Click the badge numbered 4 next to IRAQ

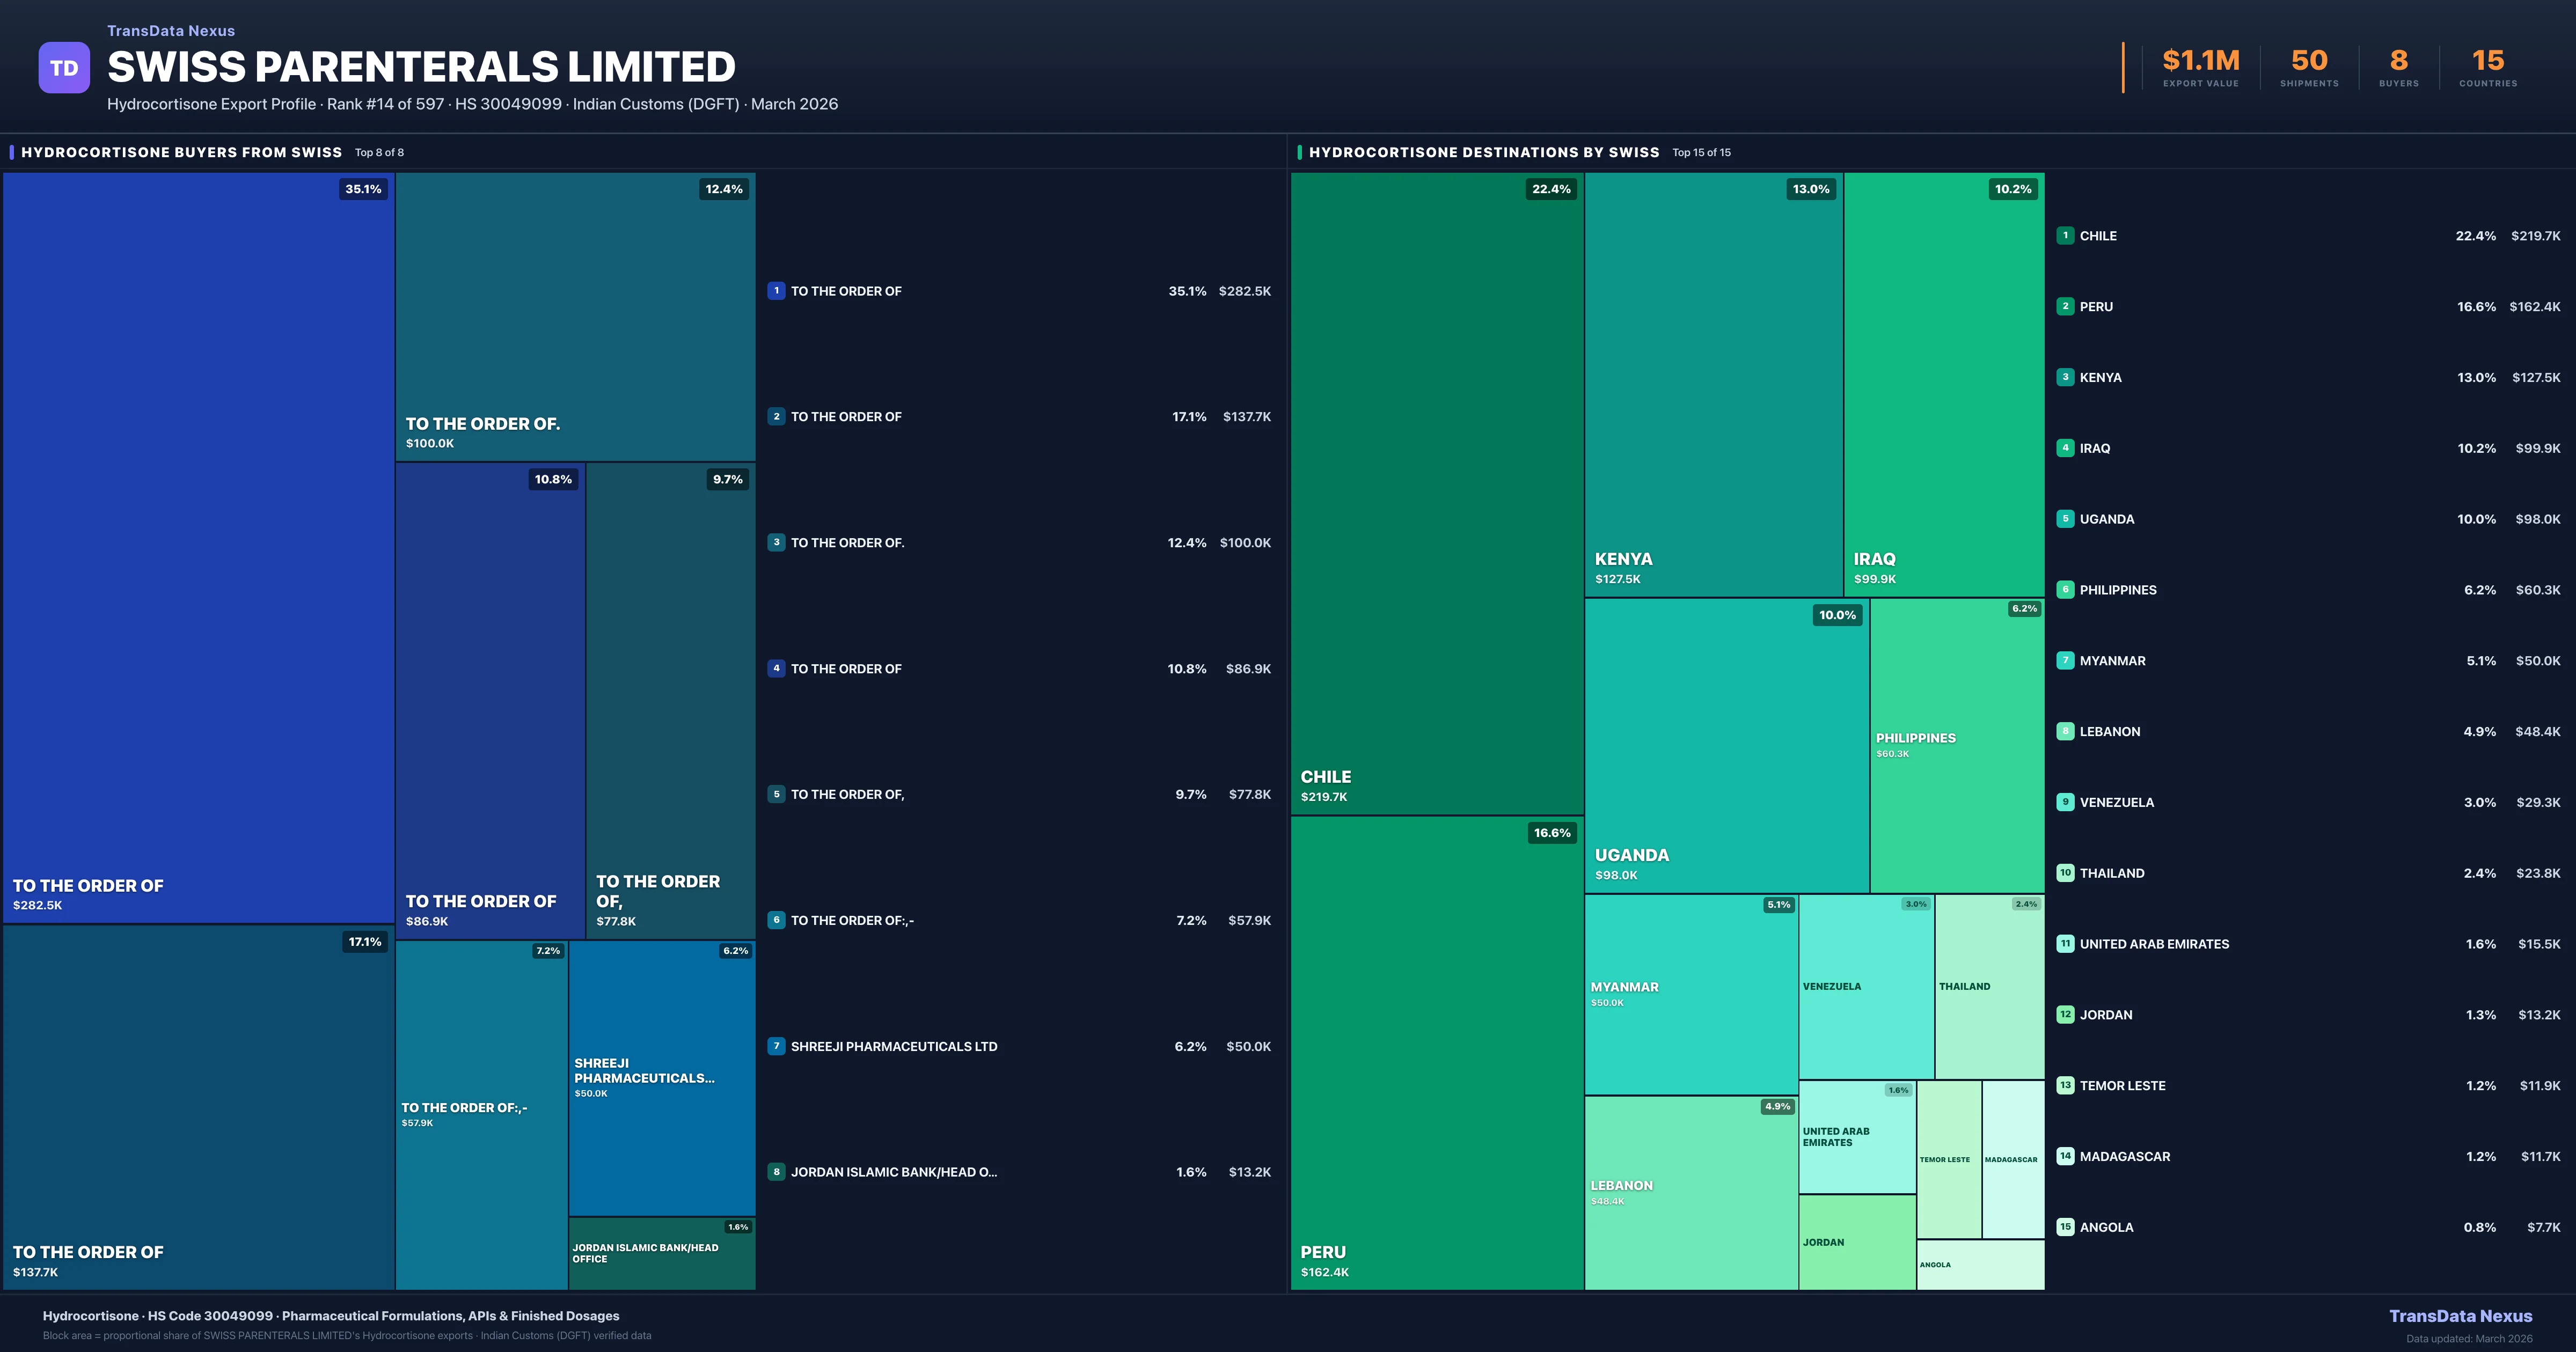(x=2066, y=448)
